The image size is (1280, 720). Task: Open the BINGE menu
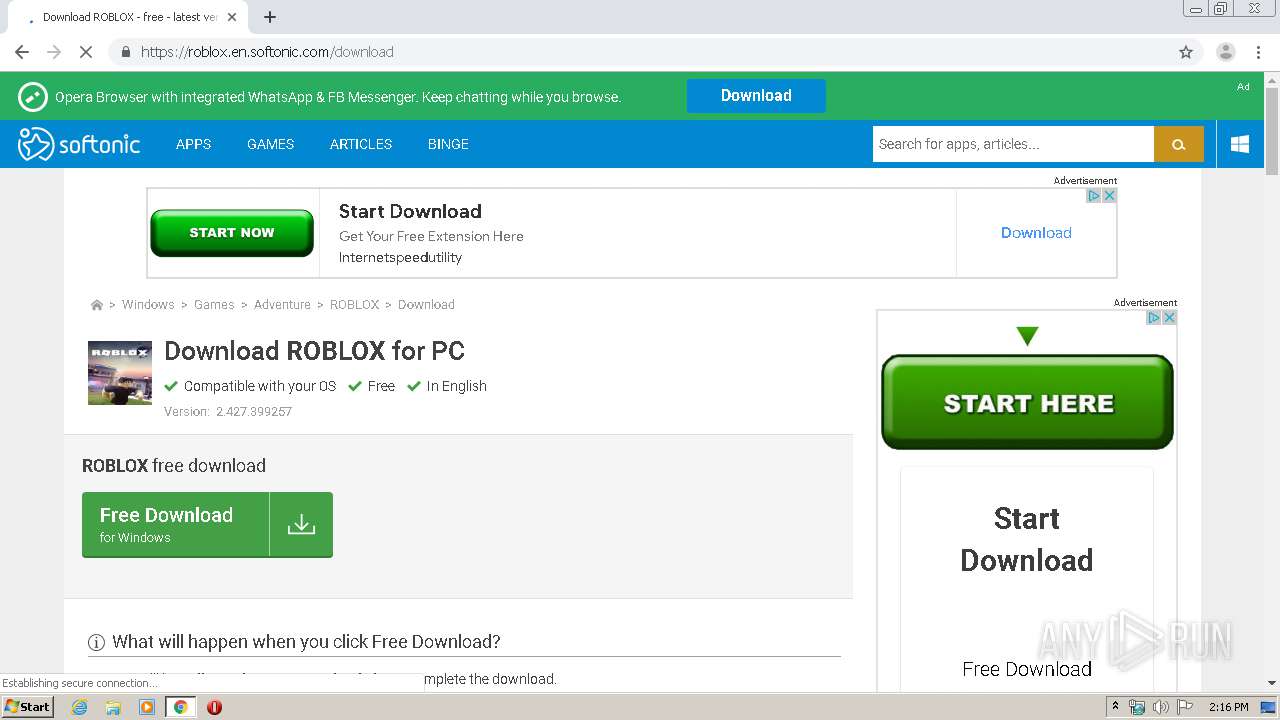(x=448, y=144)
